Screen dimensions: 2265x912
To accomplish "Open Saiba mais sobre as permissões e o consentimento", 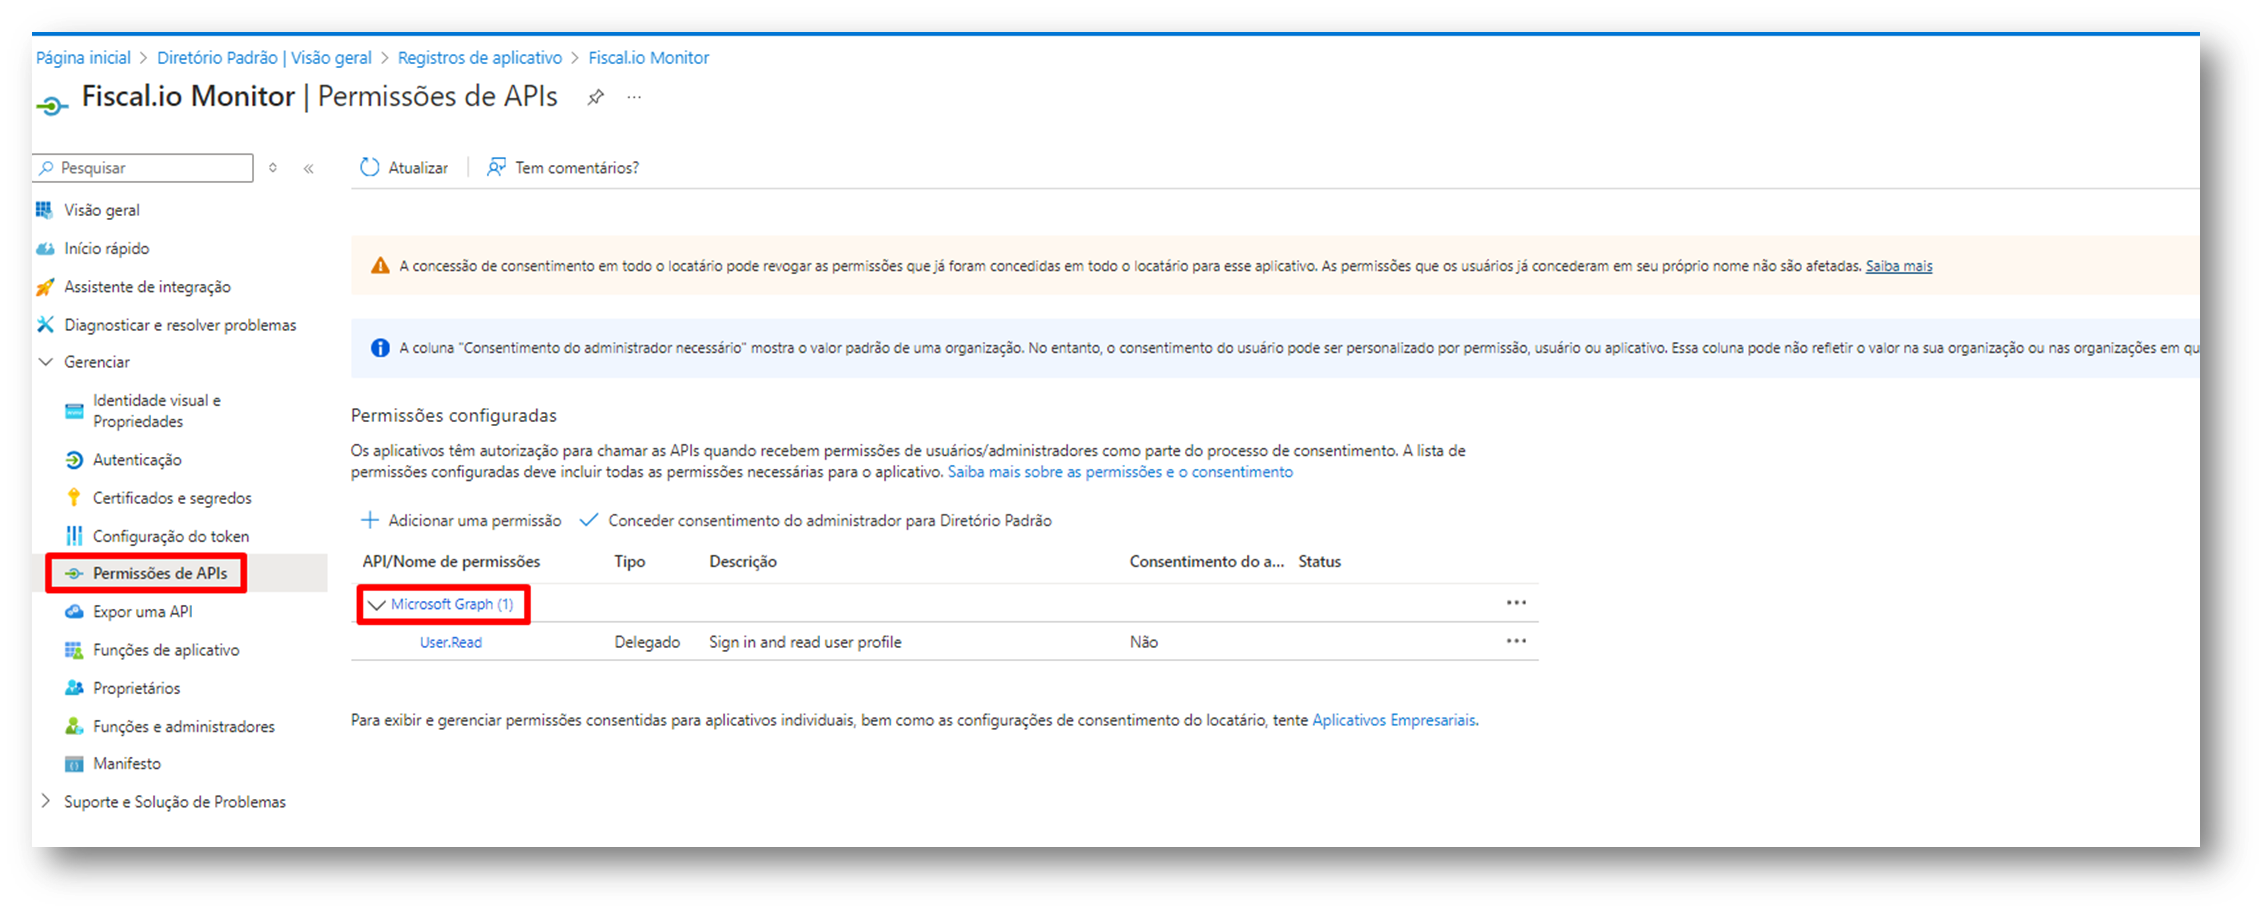I will (1120, 472).
